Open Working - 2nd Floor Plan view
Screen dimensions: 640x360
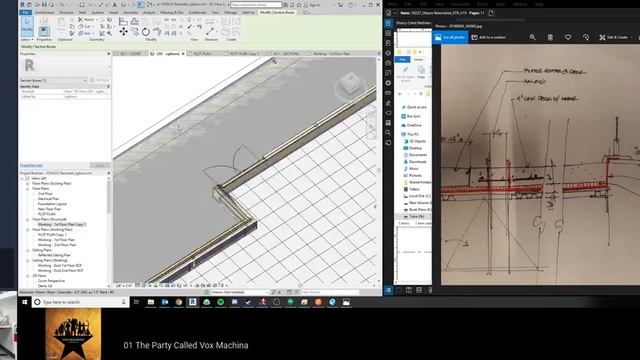(x=57, y=245)
